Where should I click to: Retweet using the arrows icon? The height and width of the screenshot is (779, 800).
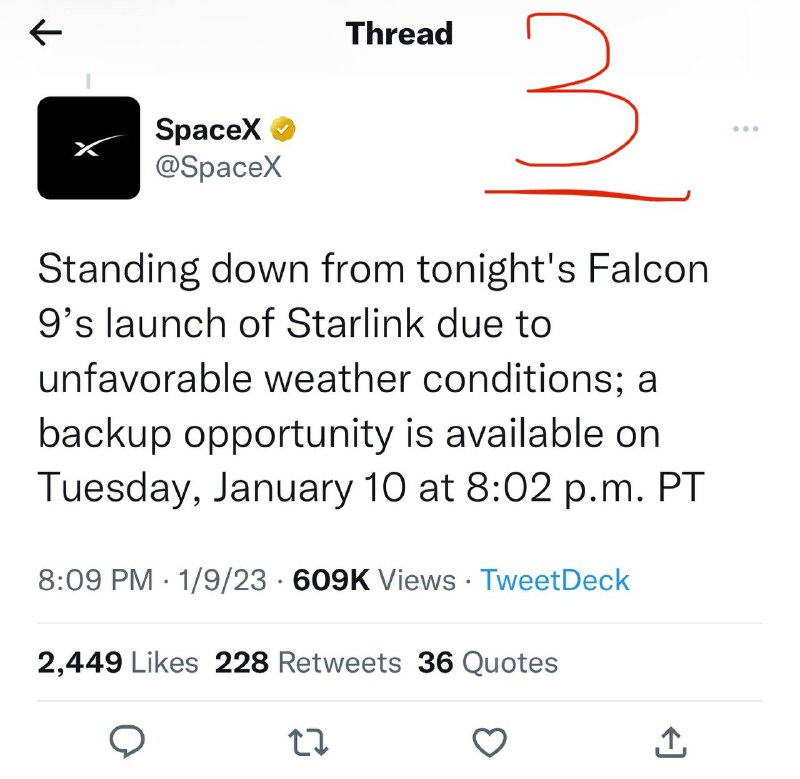pos(308,742)
